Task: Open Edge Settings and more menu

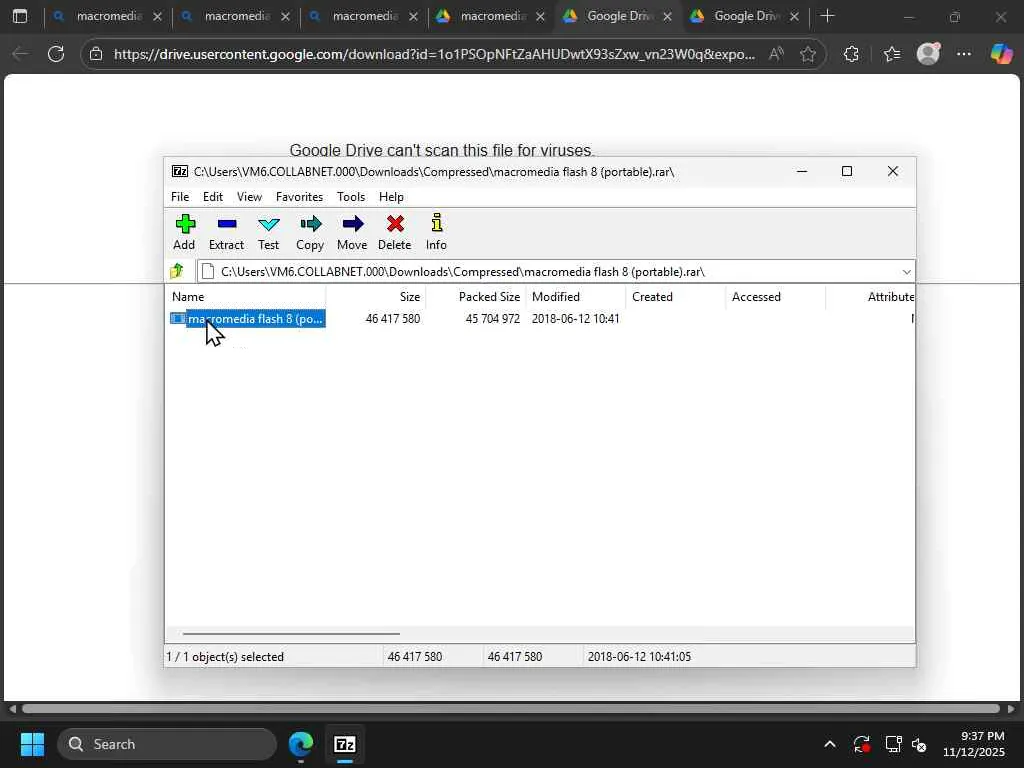Action: point(964,54)
